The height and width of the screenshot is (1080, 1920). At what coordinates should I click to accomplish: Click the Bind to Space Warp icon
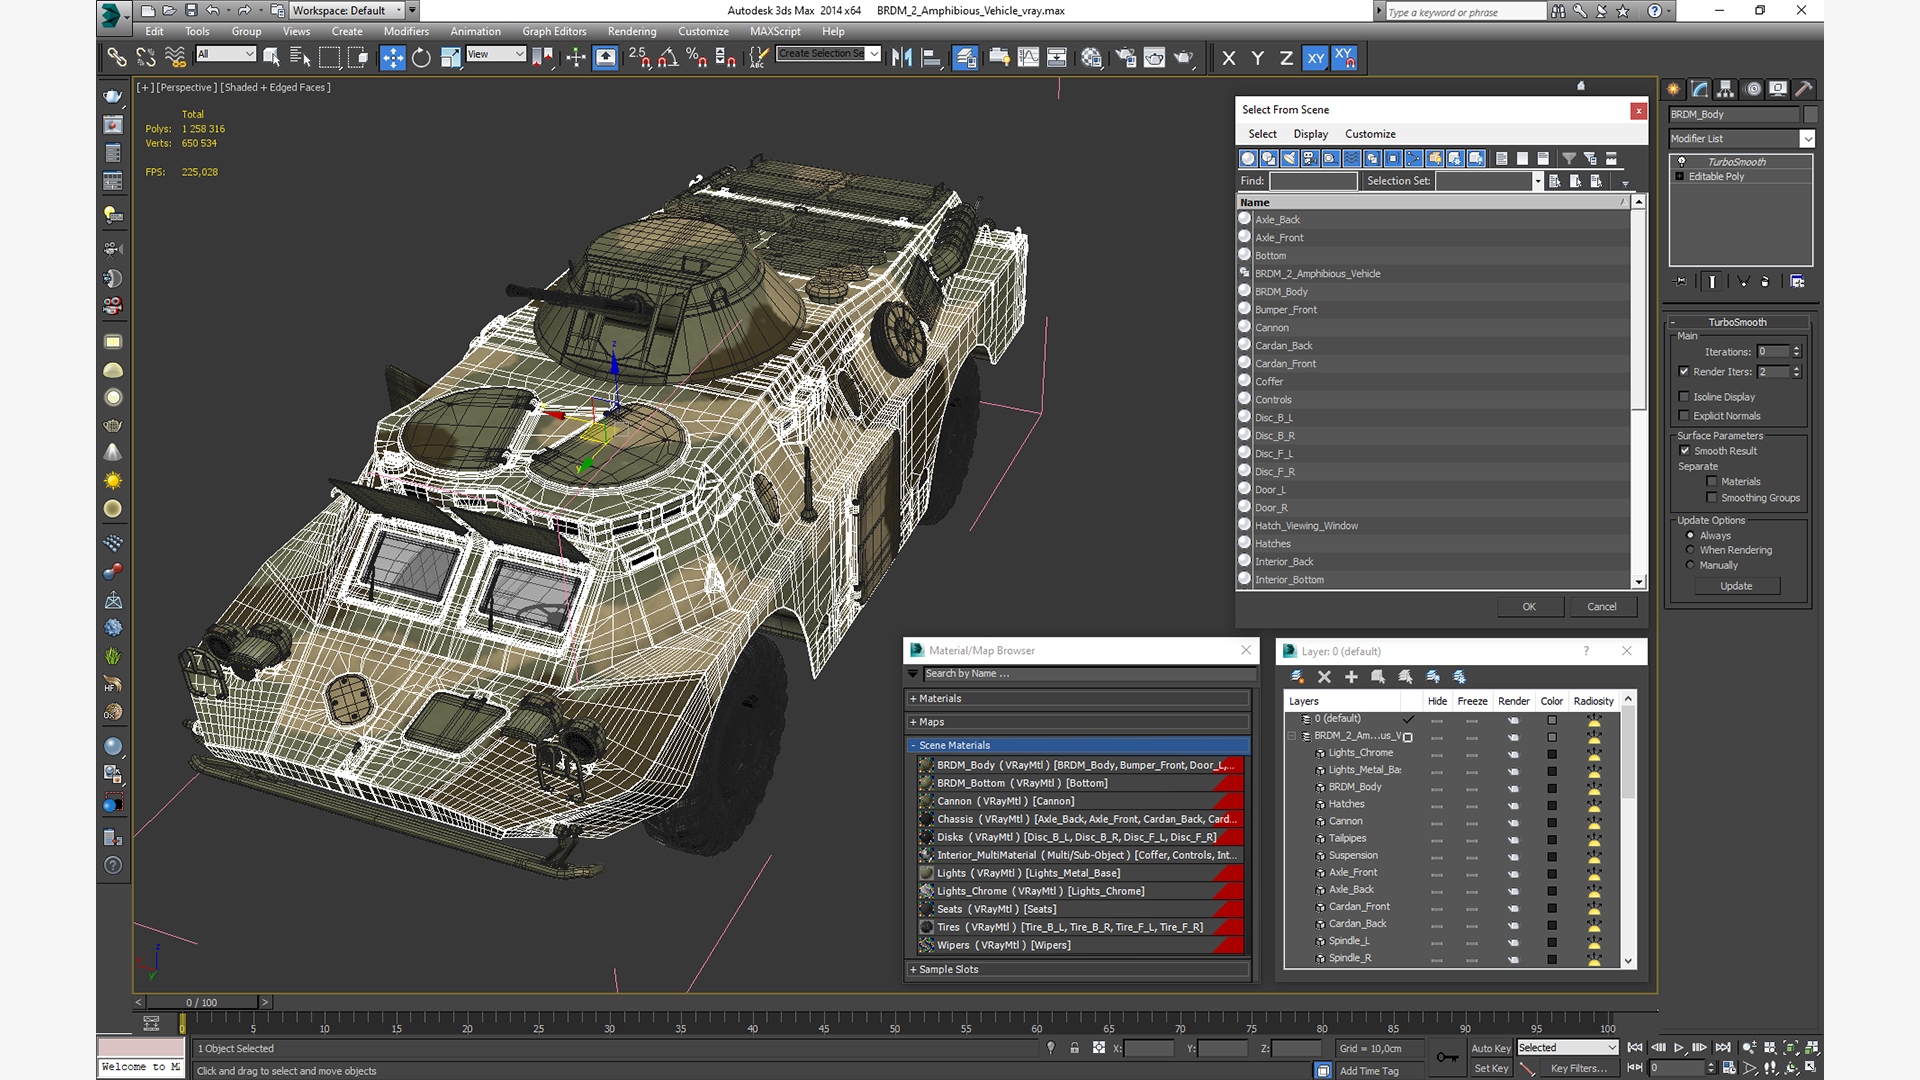coord(175,58)
